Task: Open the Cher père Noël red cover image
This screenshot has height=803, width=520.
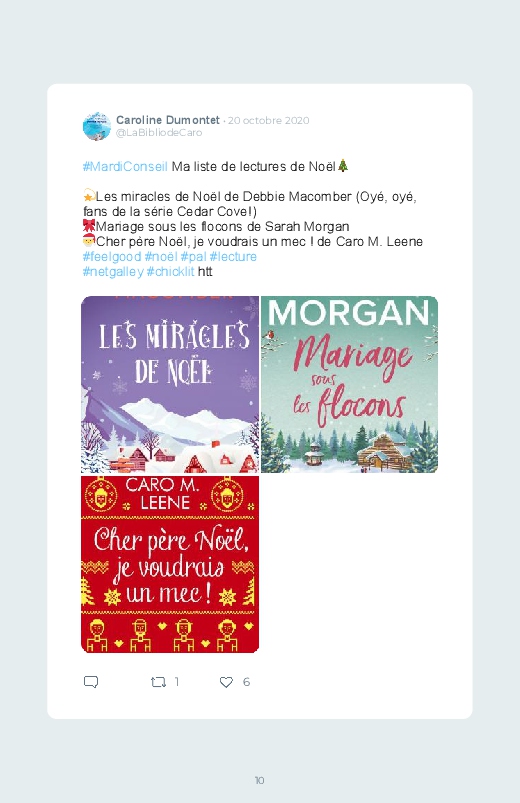Action: [170, 564]
